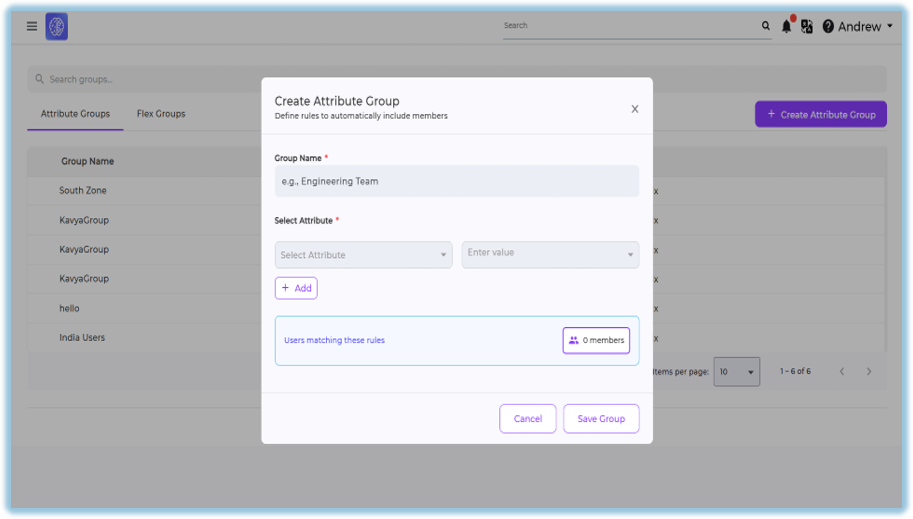Expand the Enter value dropdown
Screen dimensions: 913x519
coord(550,255)
